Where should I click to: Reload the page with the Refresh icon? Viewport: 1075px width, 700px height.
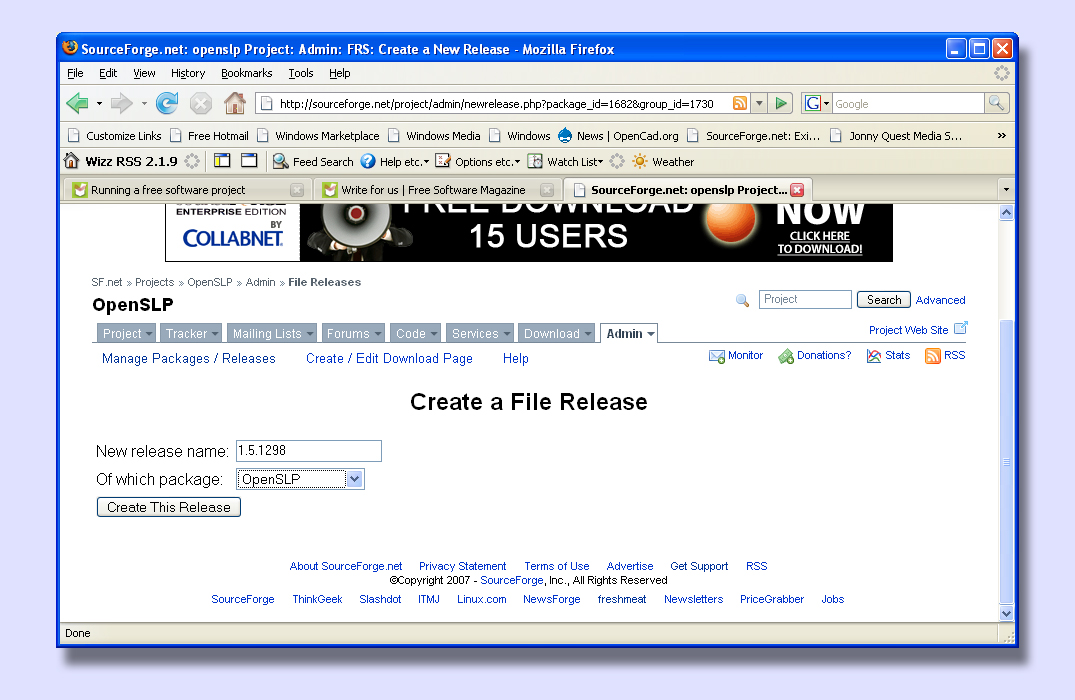(167, 104)
